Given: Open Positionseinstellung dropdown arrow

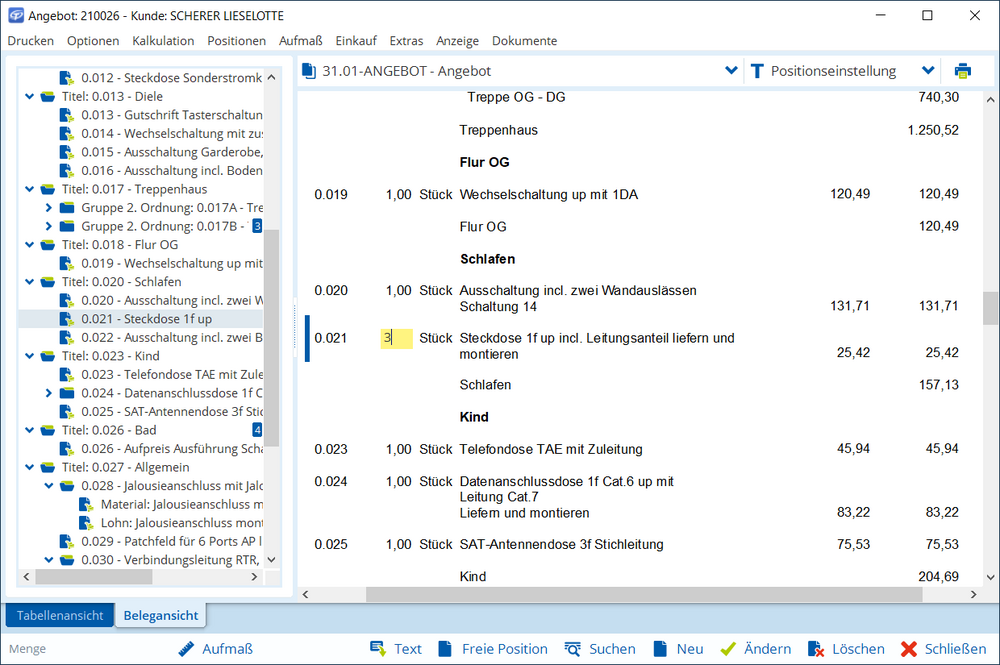Looking at the screenshot, I should (x=928, y=71).
